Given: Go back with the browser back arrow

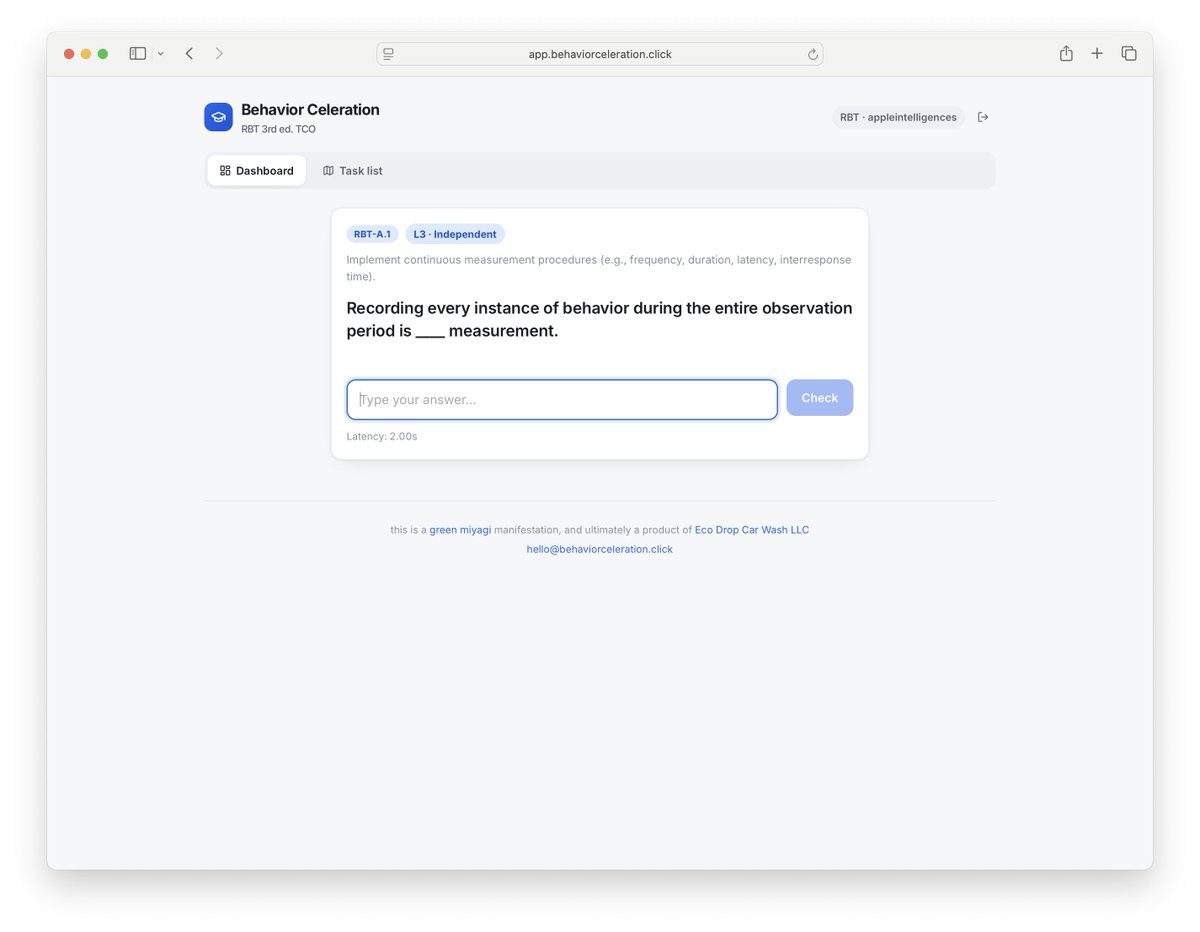Looking at the screenshot, I should click(x=189, y=53).
